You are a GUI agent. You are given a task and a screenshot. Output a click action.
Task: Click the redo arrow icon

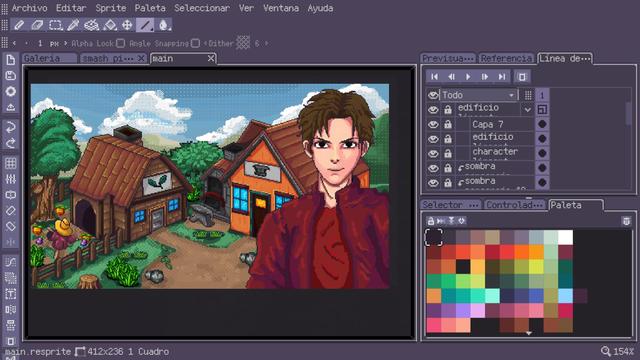coord(11,143)
